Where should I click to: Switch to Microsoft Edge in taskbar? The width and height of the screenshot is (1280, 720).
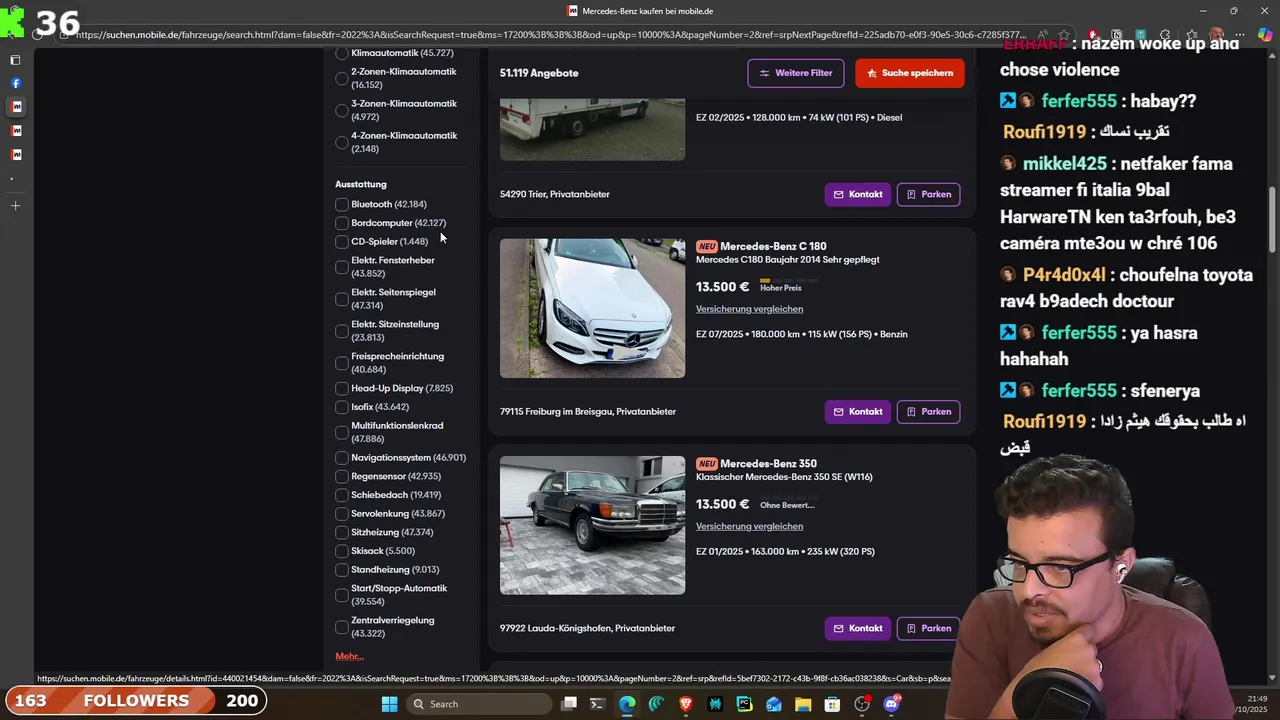[627, 704]
